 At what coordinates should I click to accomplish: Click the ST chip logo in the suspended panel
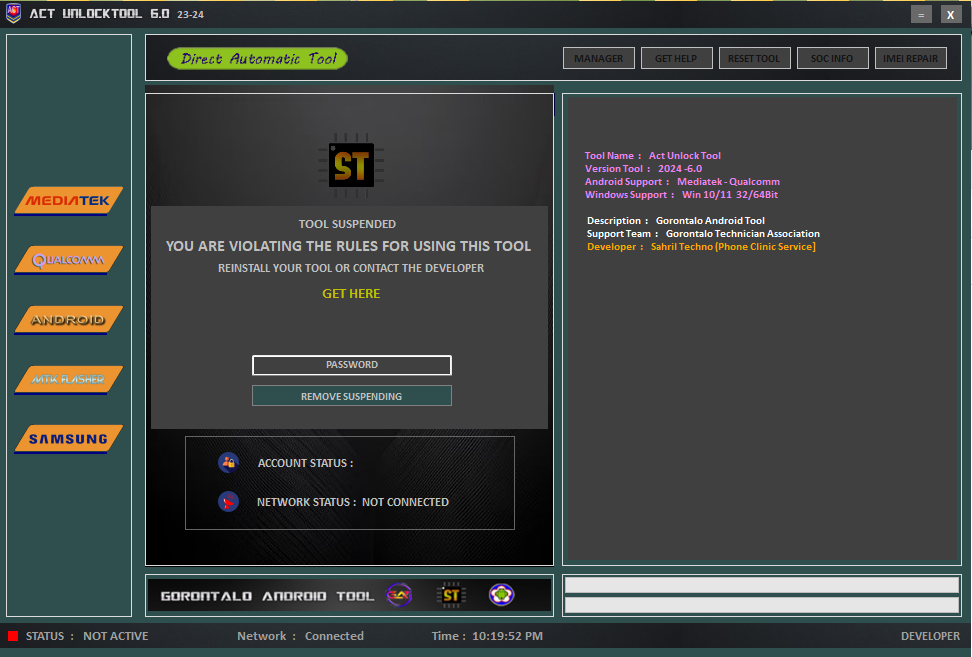(x=351, y=166)
